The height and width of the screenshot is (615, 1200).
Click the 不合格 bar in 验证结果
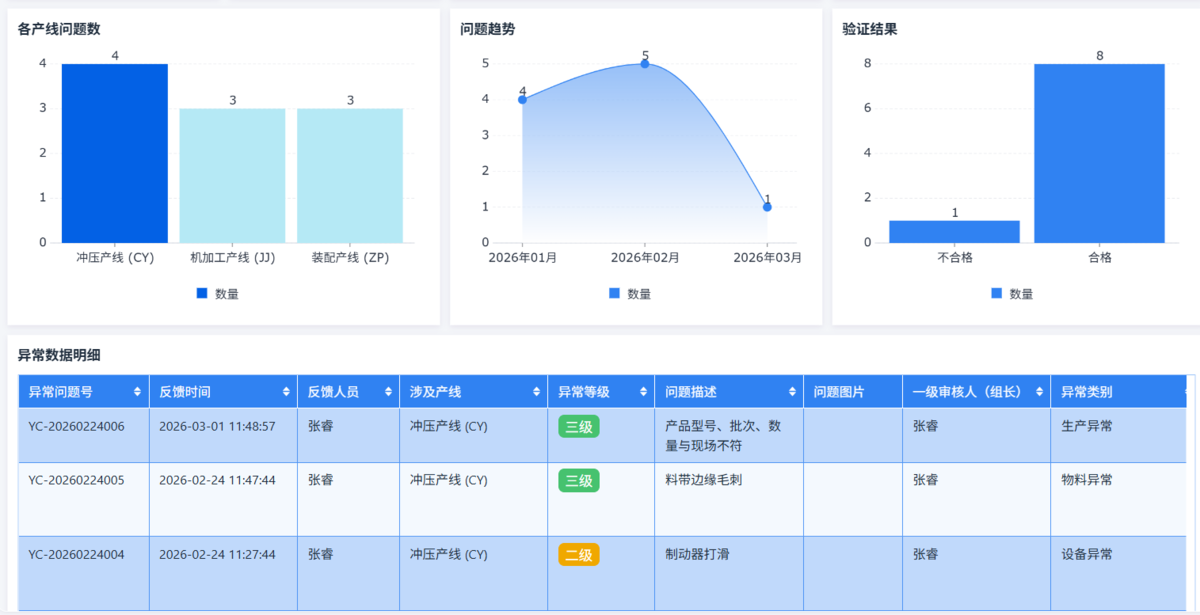click(x=954, y=231)
